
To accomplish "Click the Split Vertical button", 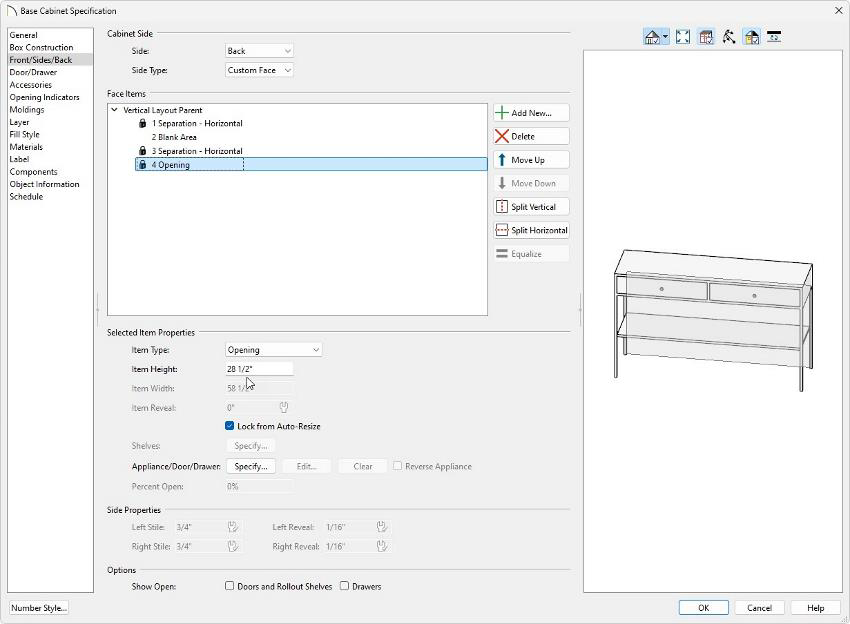I will pyautogui.click(x=531, y=207).
